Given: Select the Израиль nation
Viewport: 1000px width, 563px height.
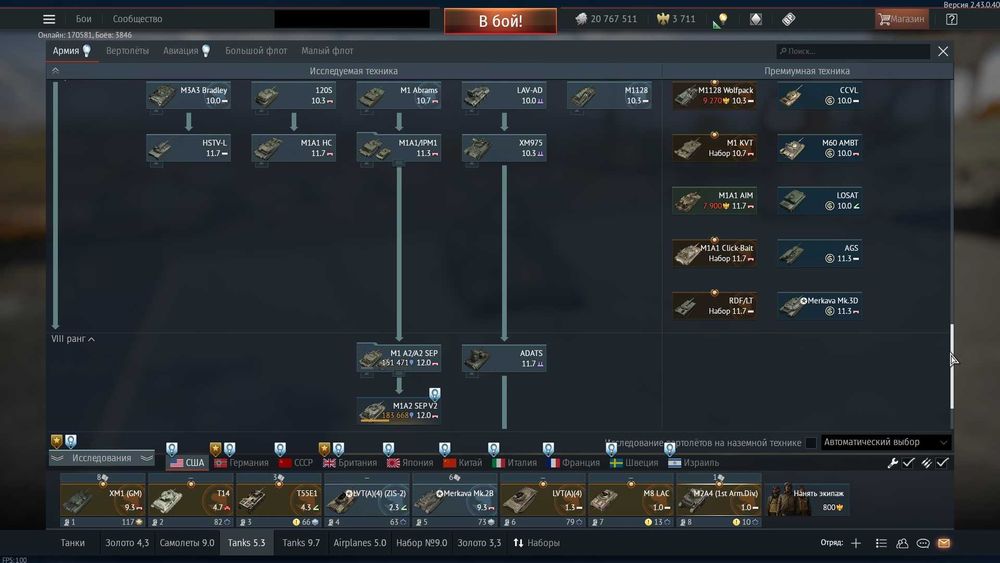Looking at the screenshot, I should [x=693, y=463].
